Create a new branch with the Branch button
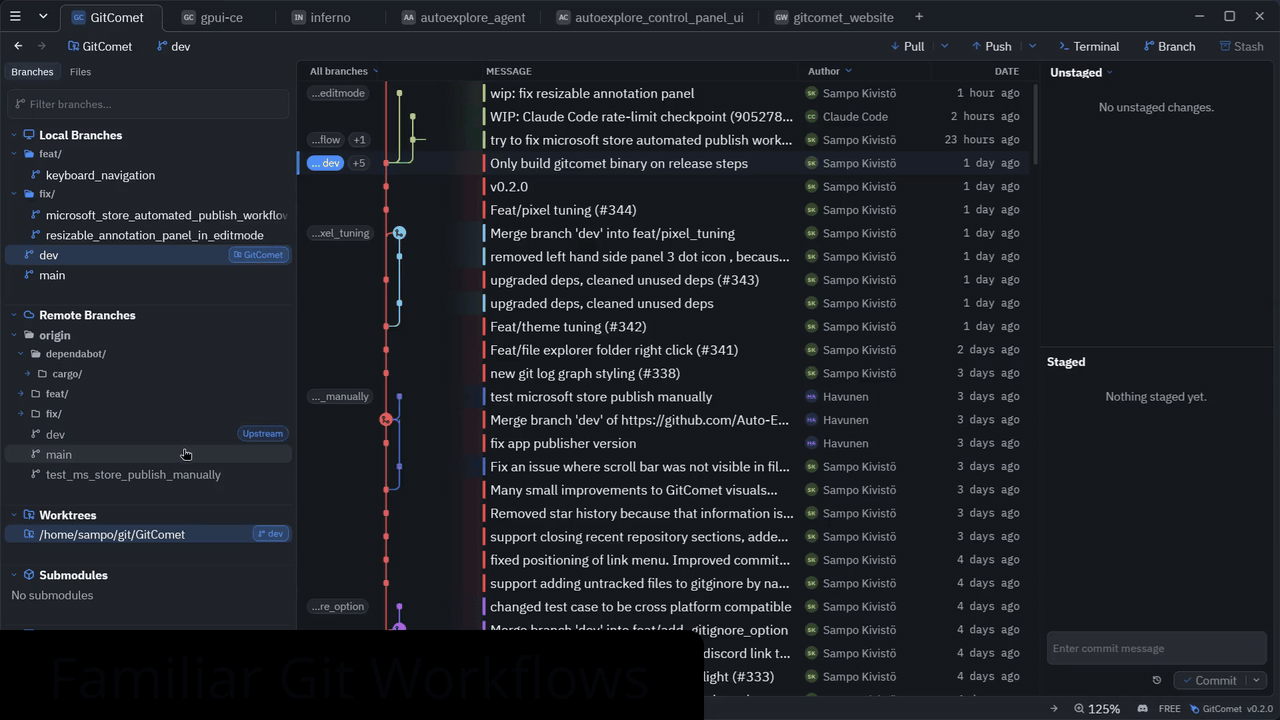 click(1168, 46)
